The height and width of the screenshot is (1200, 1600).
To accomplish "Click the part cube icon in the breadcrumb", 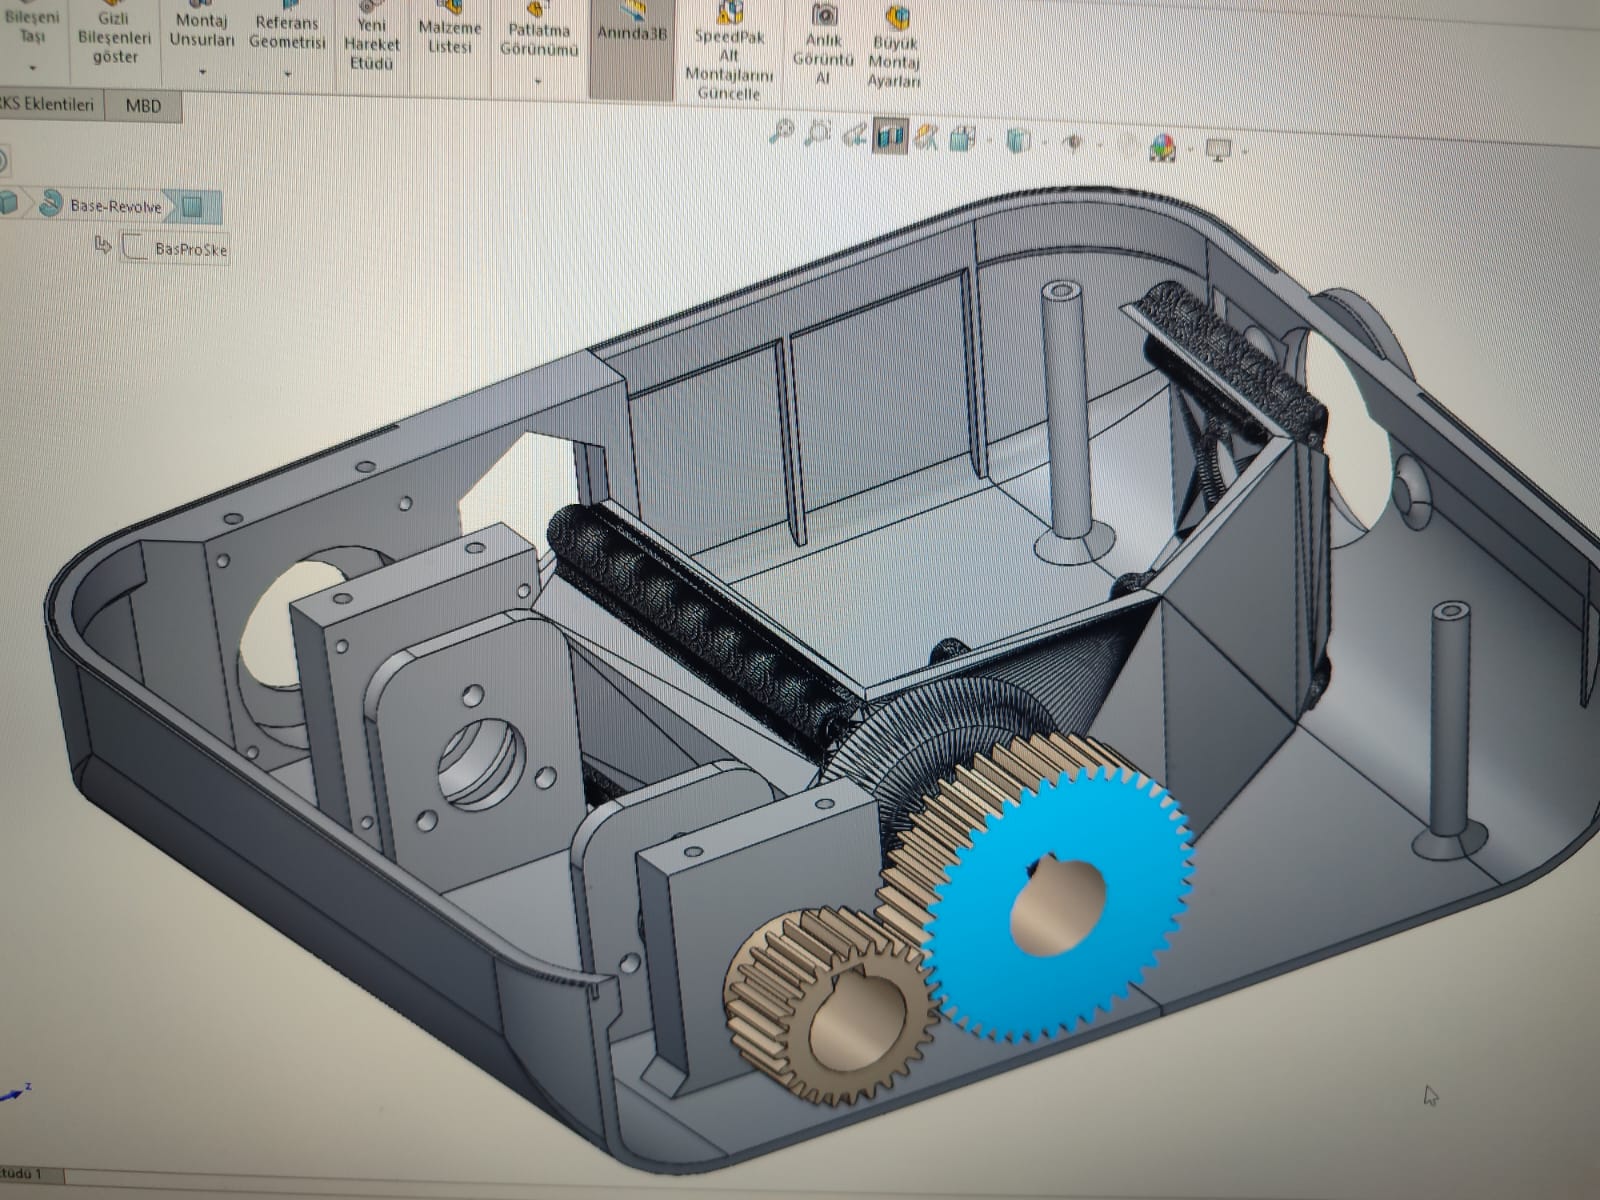I will [10, 204].
